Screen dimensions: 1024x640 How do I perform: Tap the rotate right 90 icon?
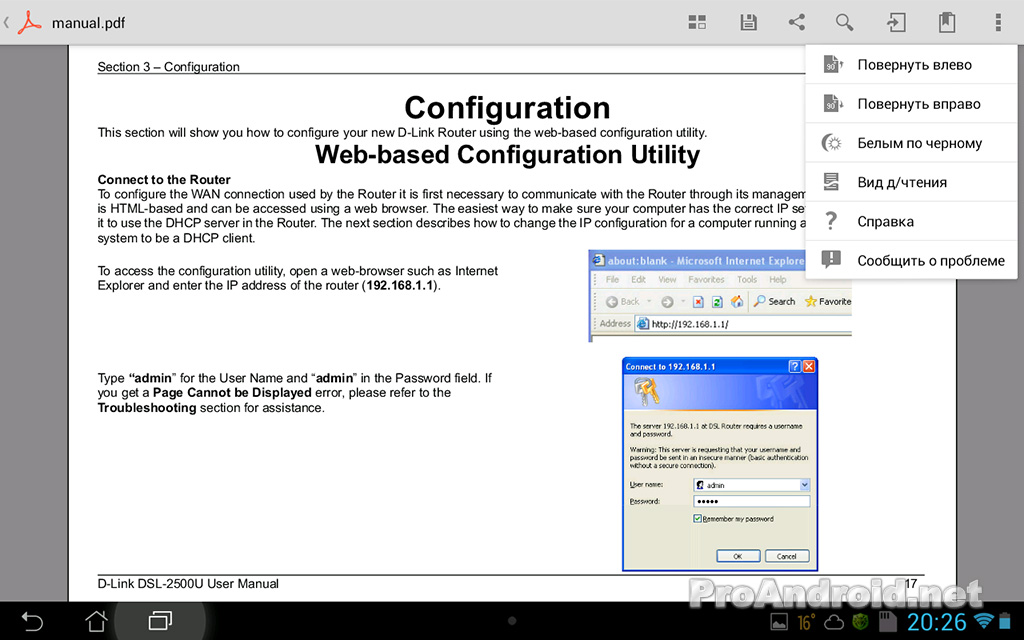coord(832,103)
